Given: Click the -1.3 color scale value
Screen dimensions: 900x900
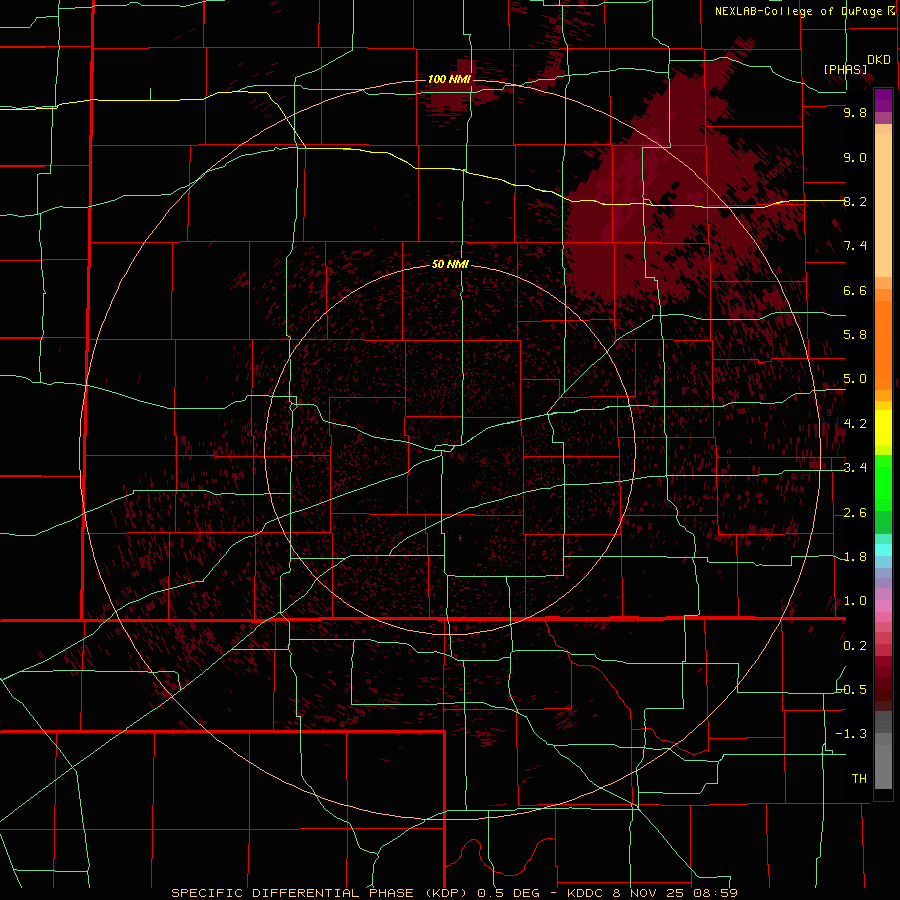Looking at the screenshot, I should (852, 734).
